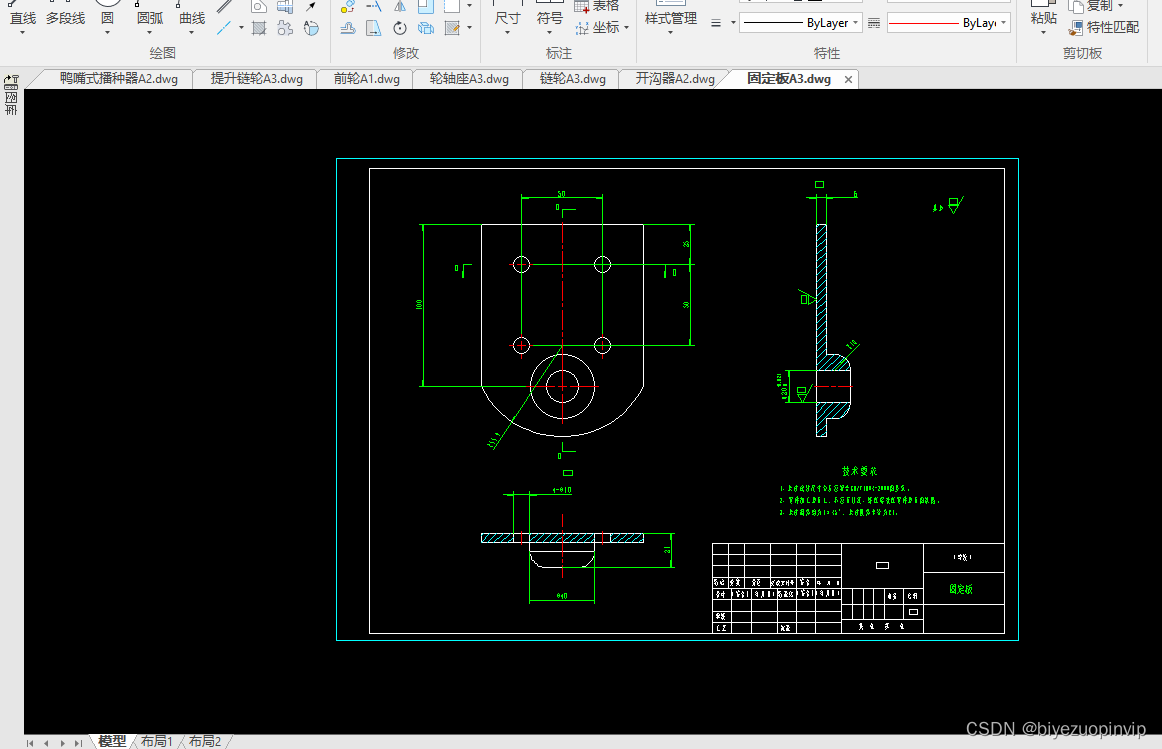This screenshot has height=749, width=1162.
Task: Go to next layout tab arrow
Action: pyautogui.click(x=62, y=743)
